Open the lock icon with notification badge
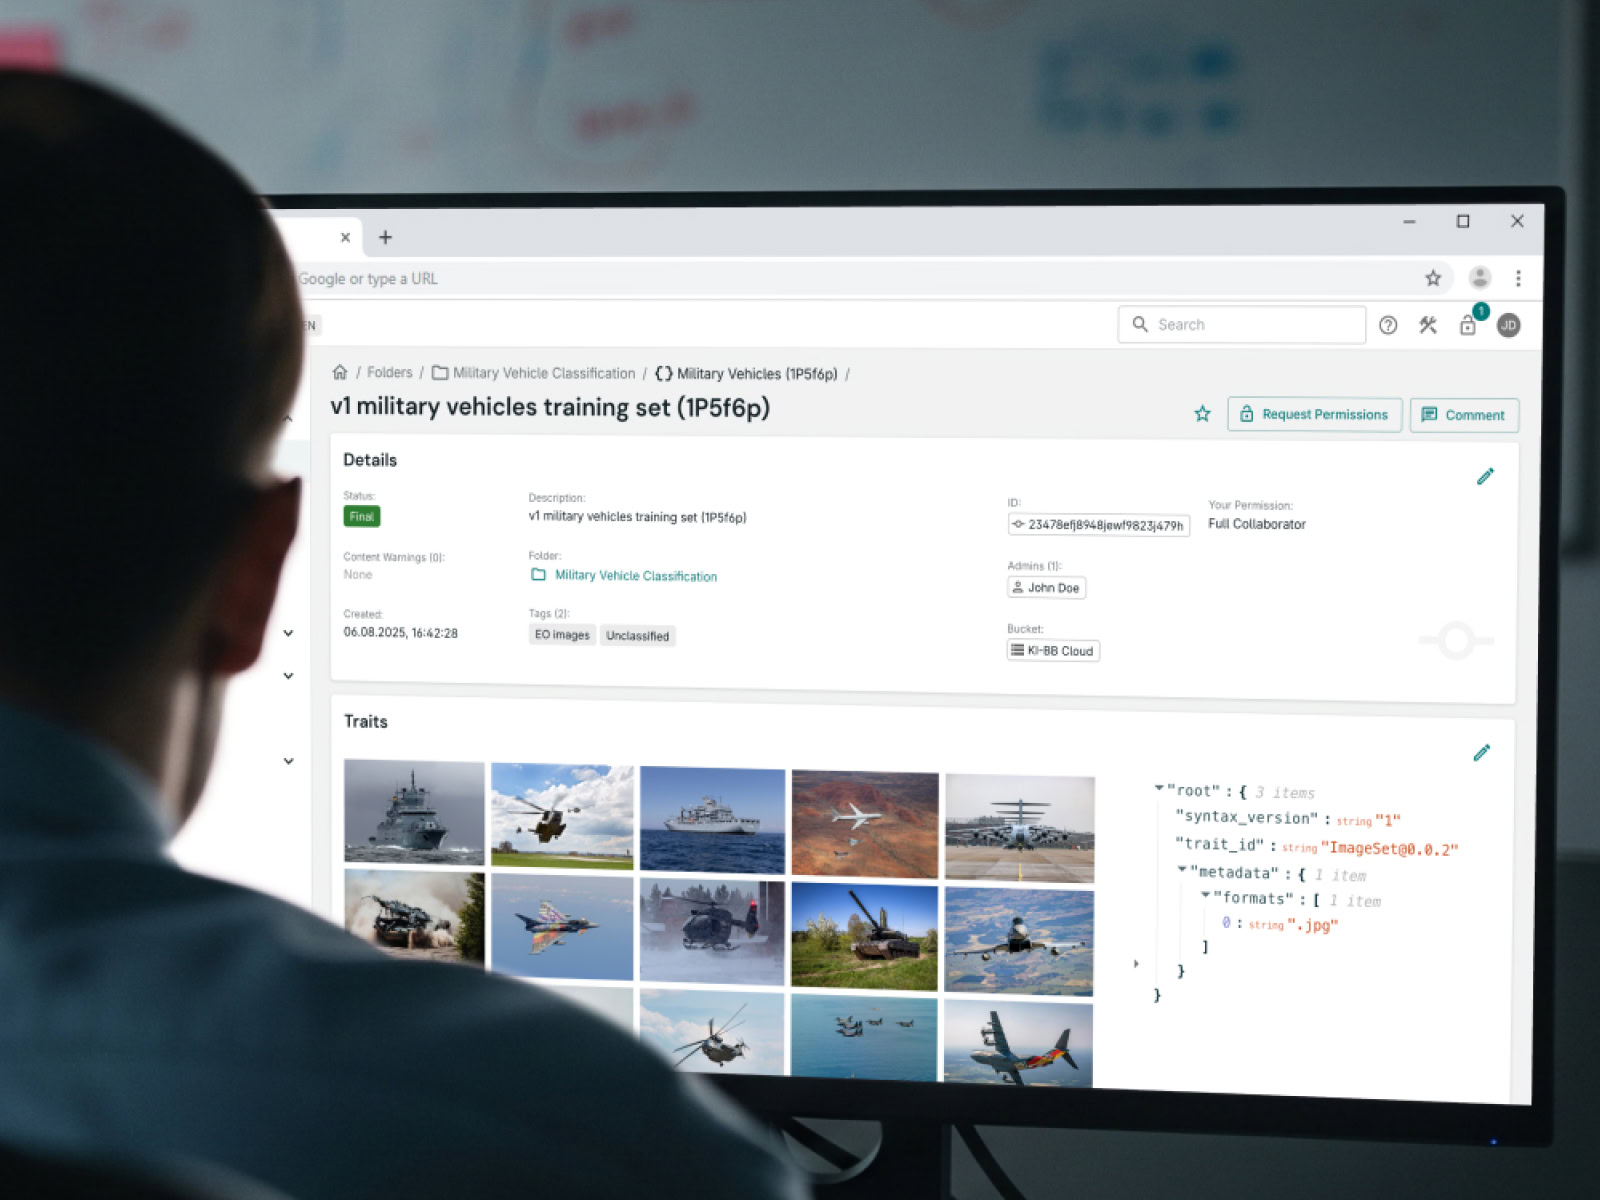Viewport: 1600px width, 1200px height. [1468, 325]
